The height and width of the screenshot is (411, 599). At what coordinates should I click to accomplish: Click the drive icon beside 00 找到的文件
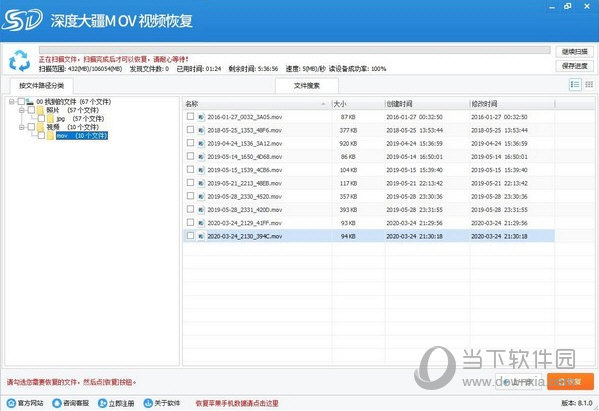click(30, 102)
